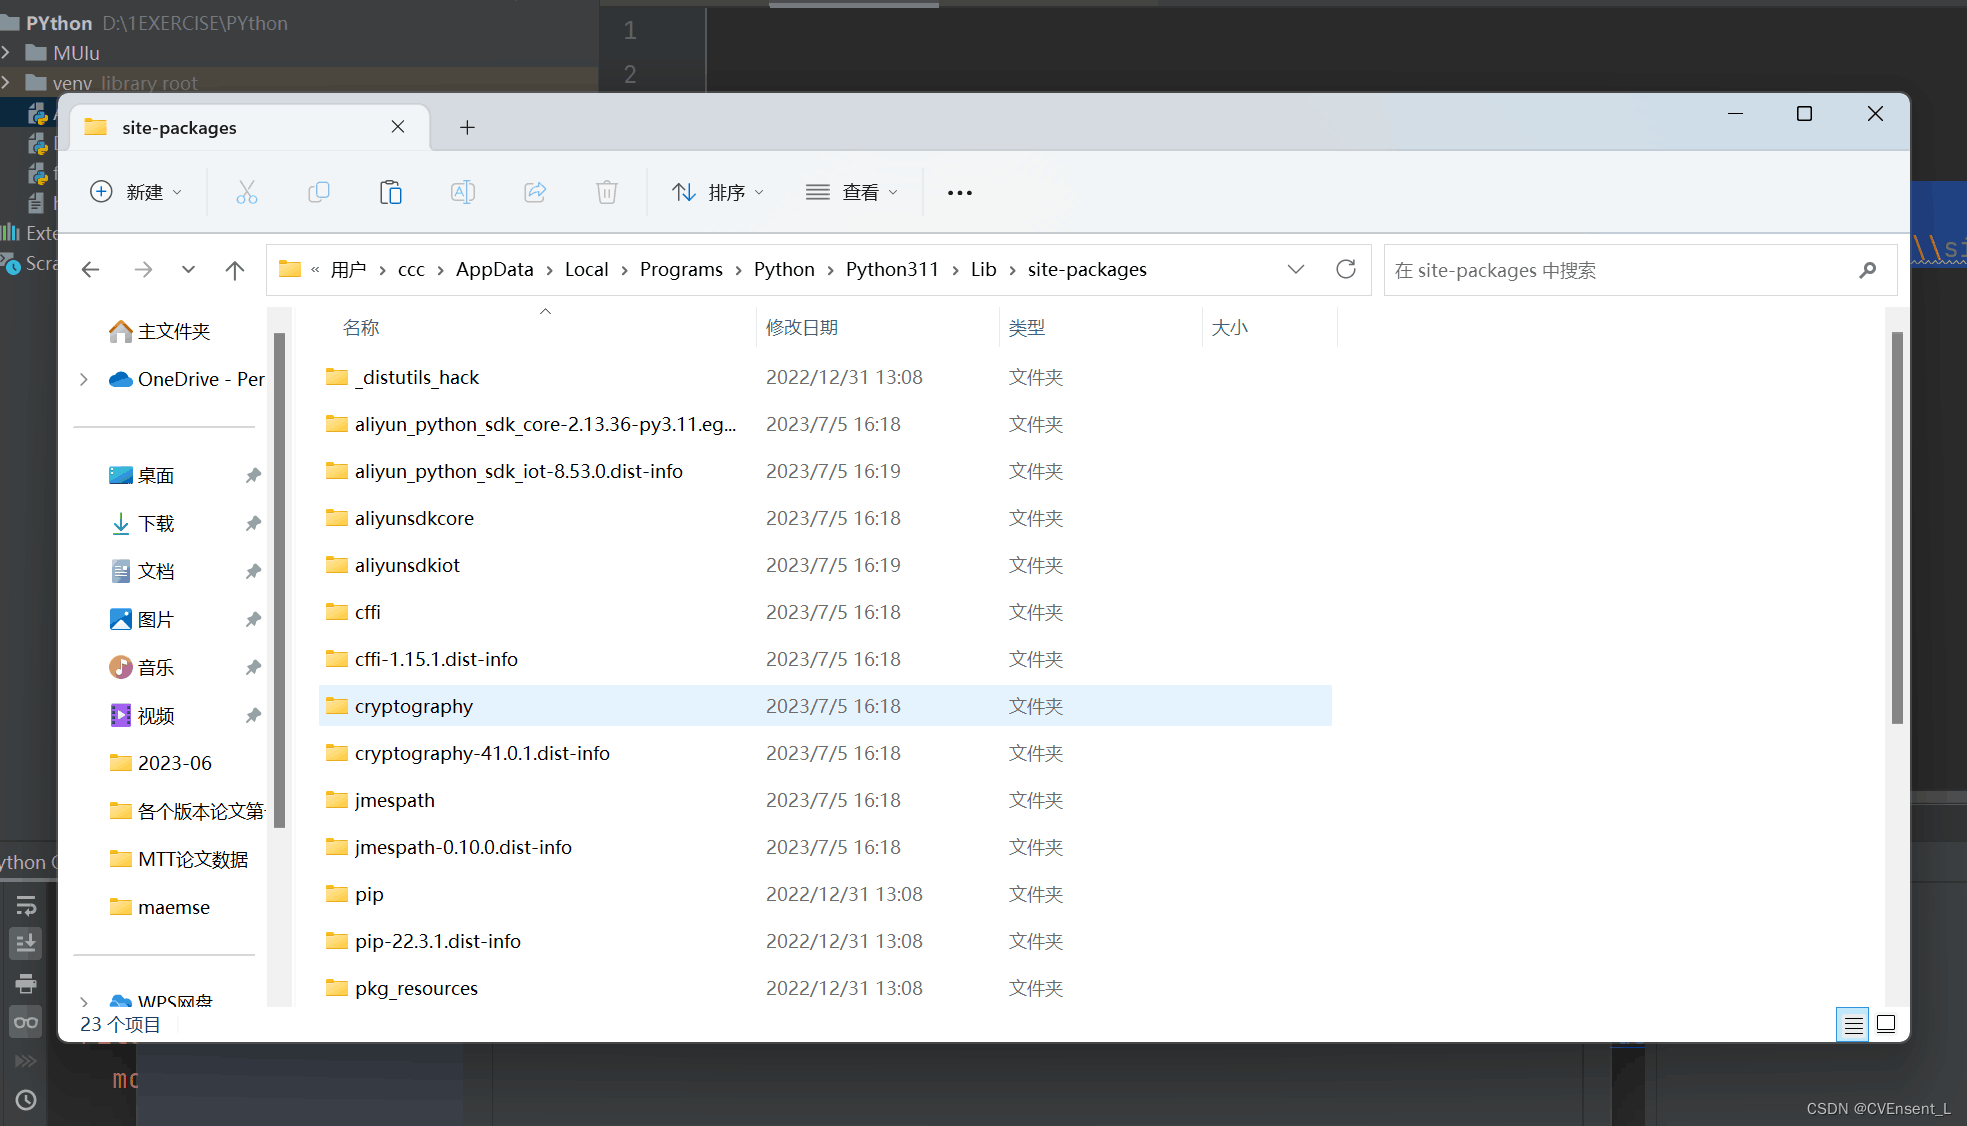
Task: Open the Sort (排序) dropdown
Action: (718, 192)
